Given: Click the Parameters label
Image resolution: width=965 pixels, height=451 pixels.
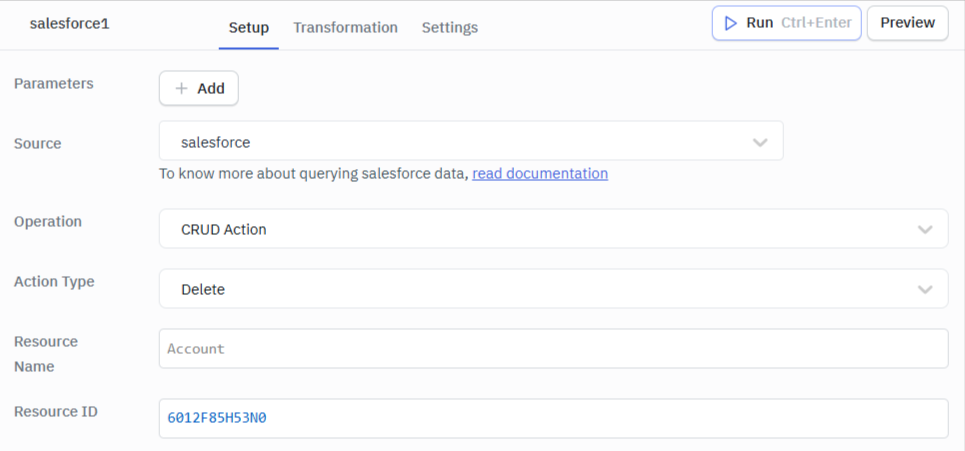Looking at the screenshot, I should 54,84.
